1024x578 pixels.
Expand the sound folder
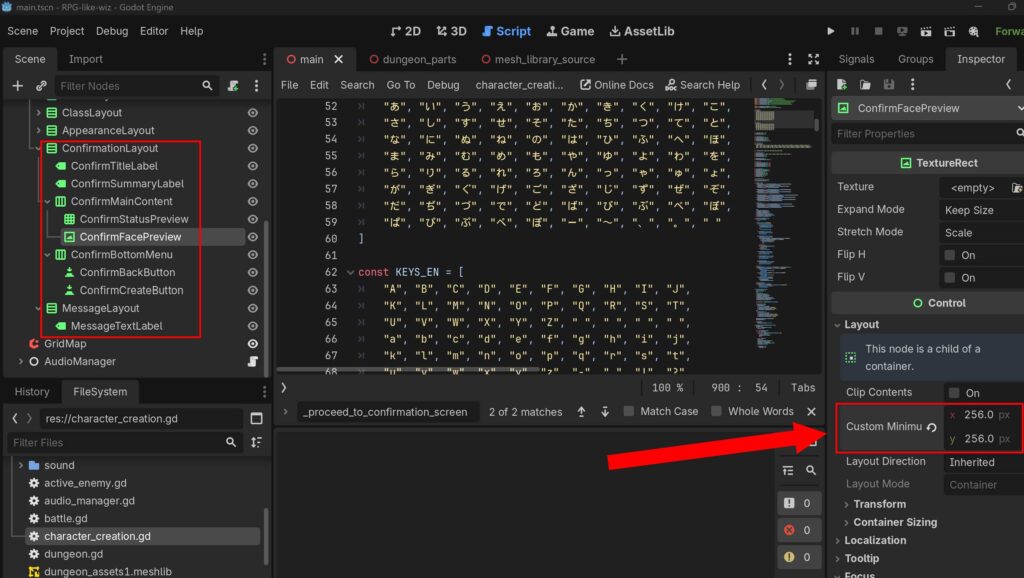21,465
